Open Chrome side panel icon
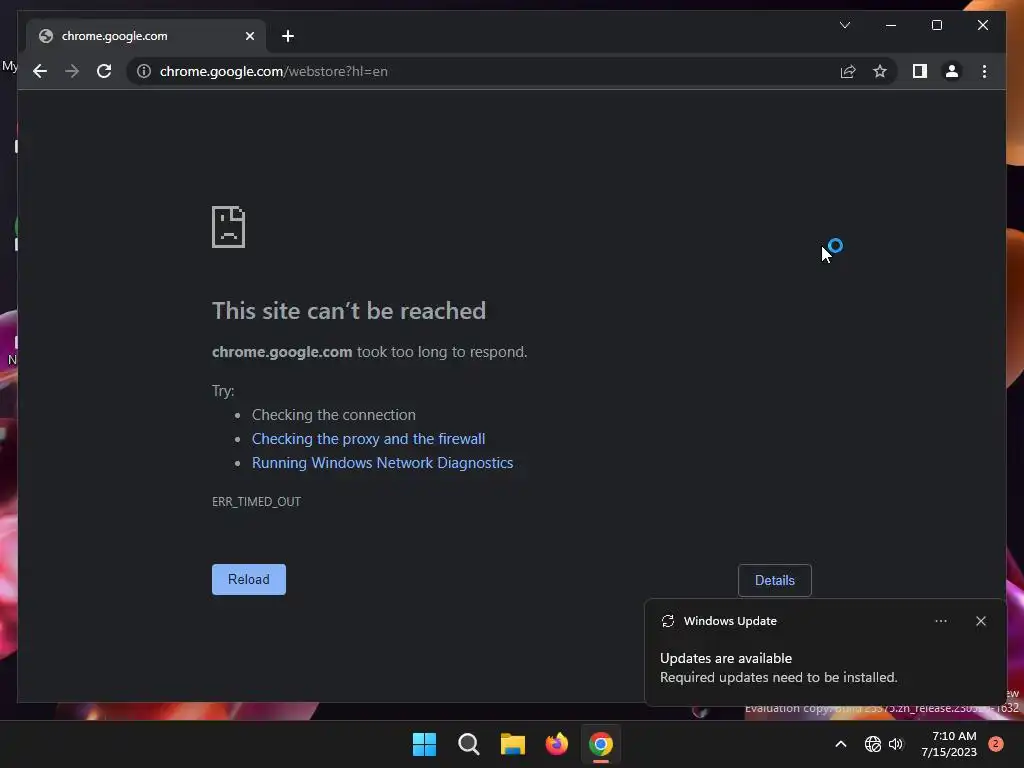 tap(920, 71)
